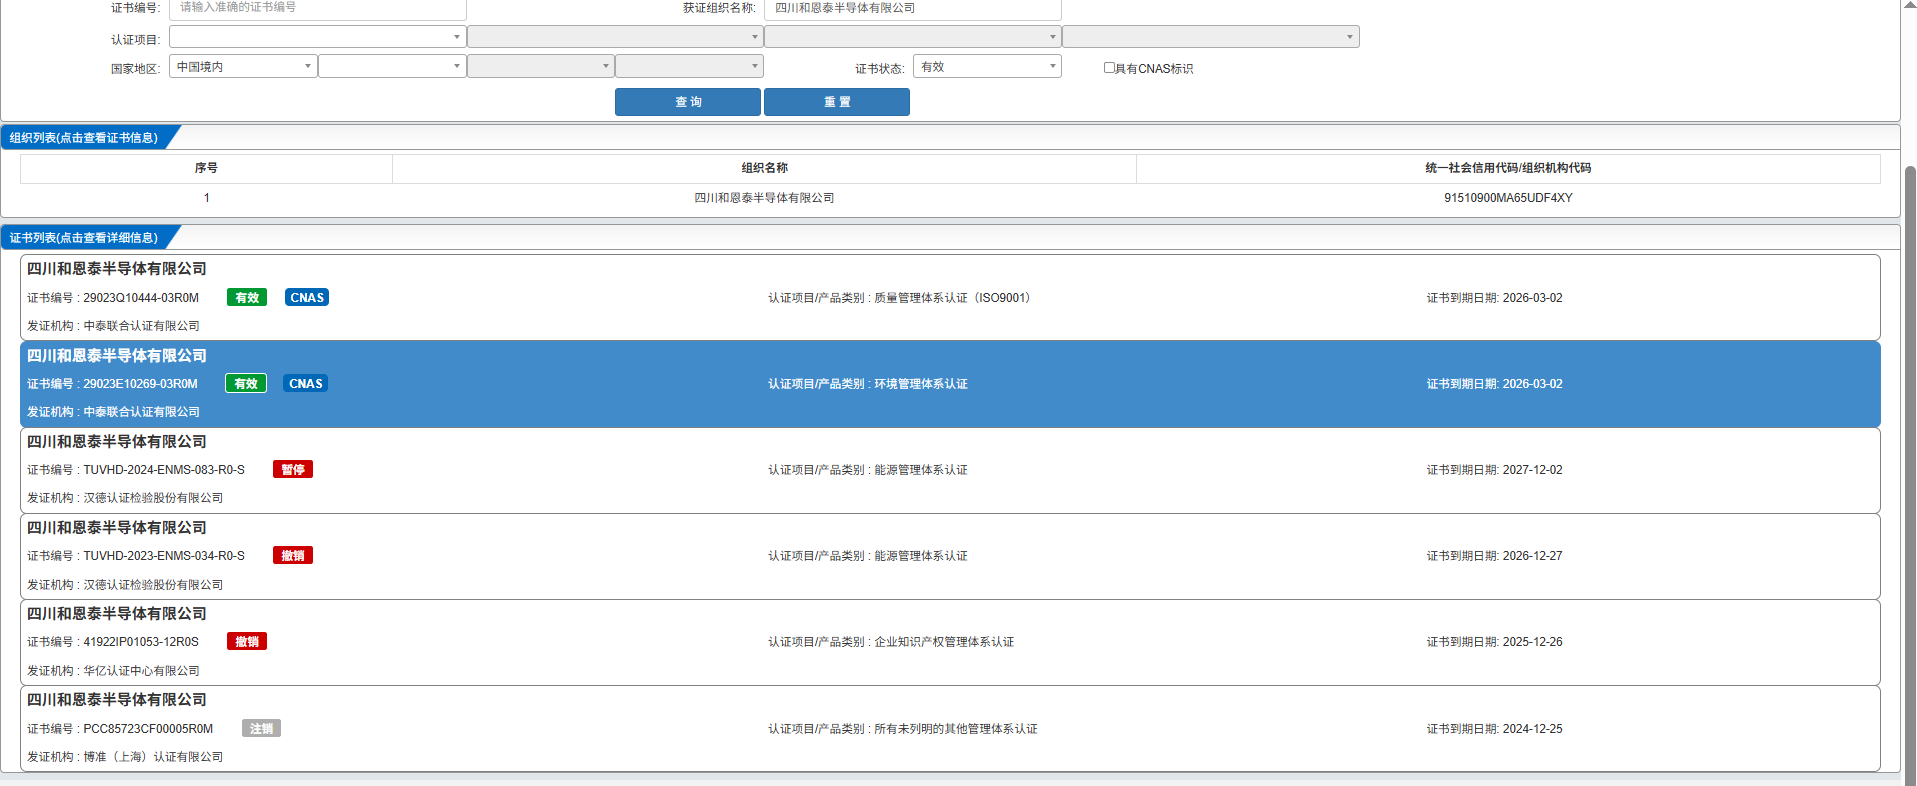Click 质量管理体系认证（ISO9001）category text

click(x=952, y=298)
